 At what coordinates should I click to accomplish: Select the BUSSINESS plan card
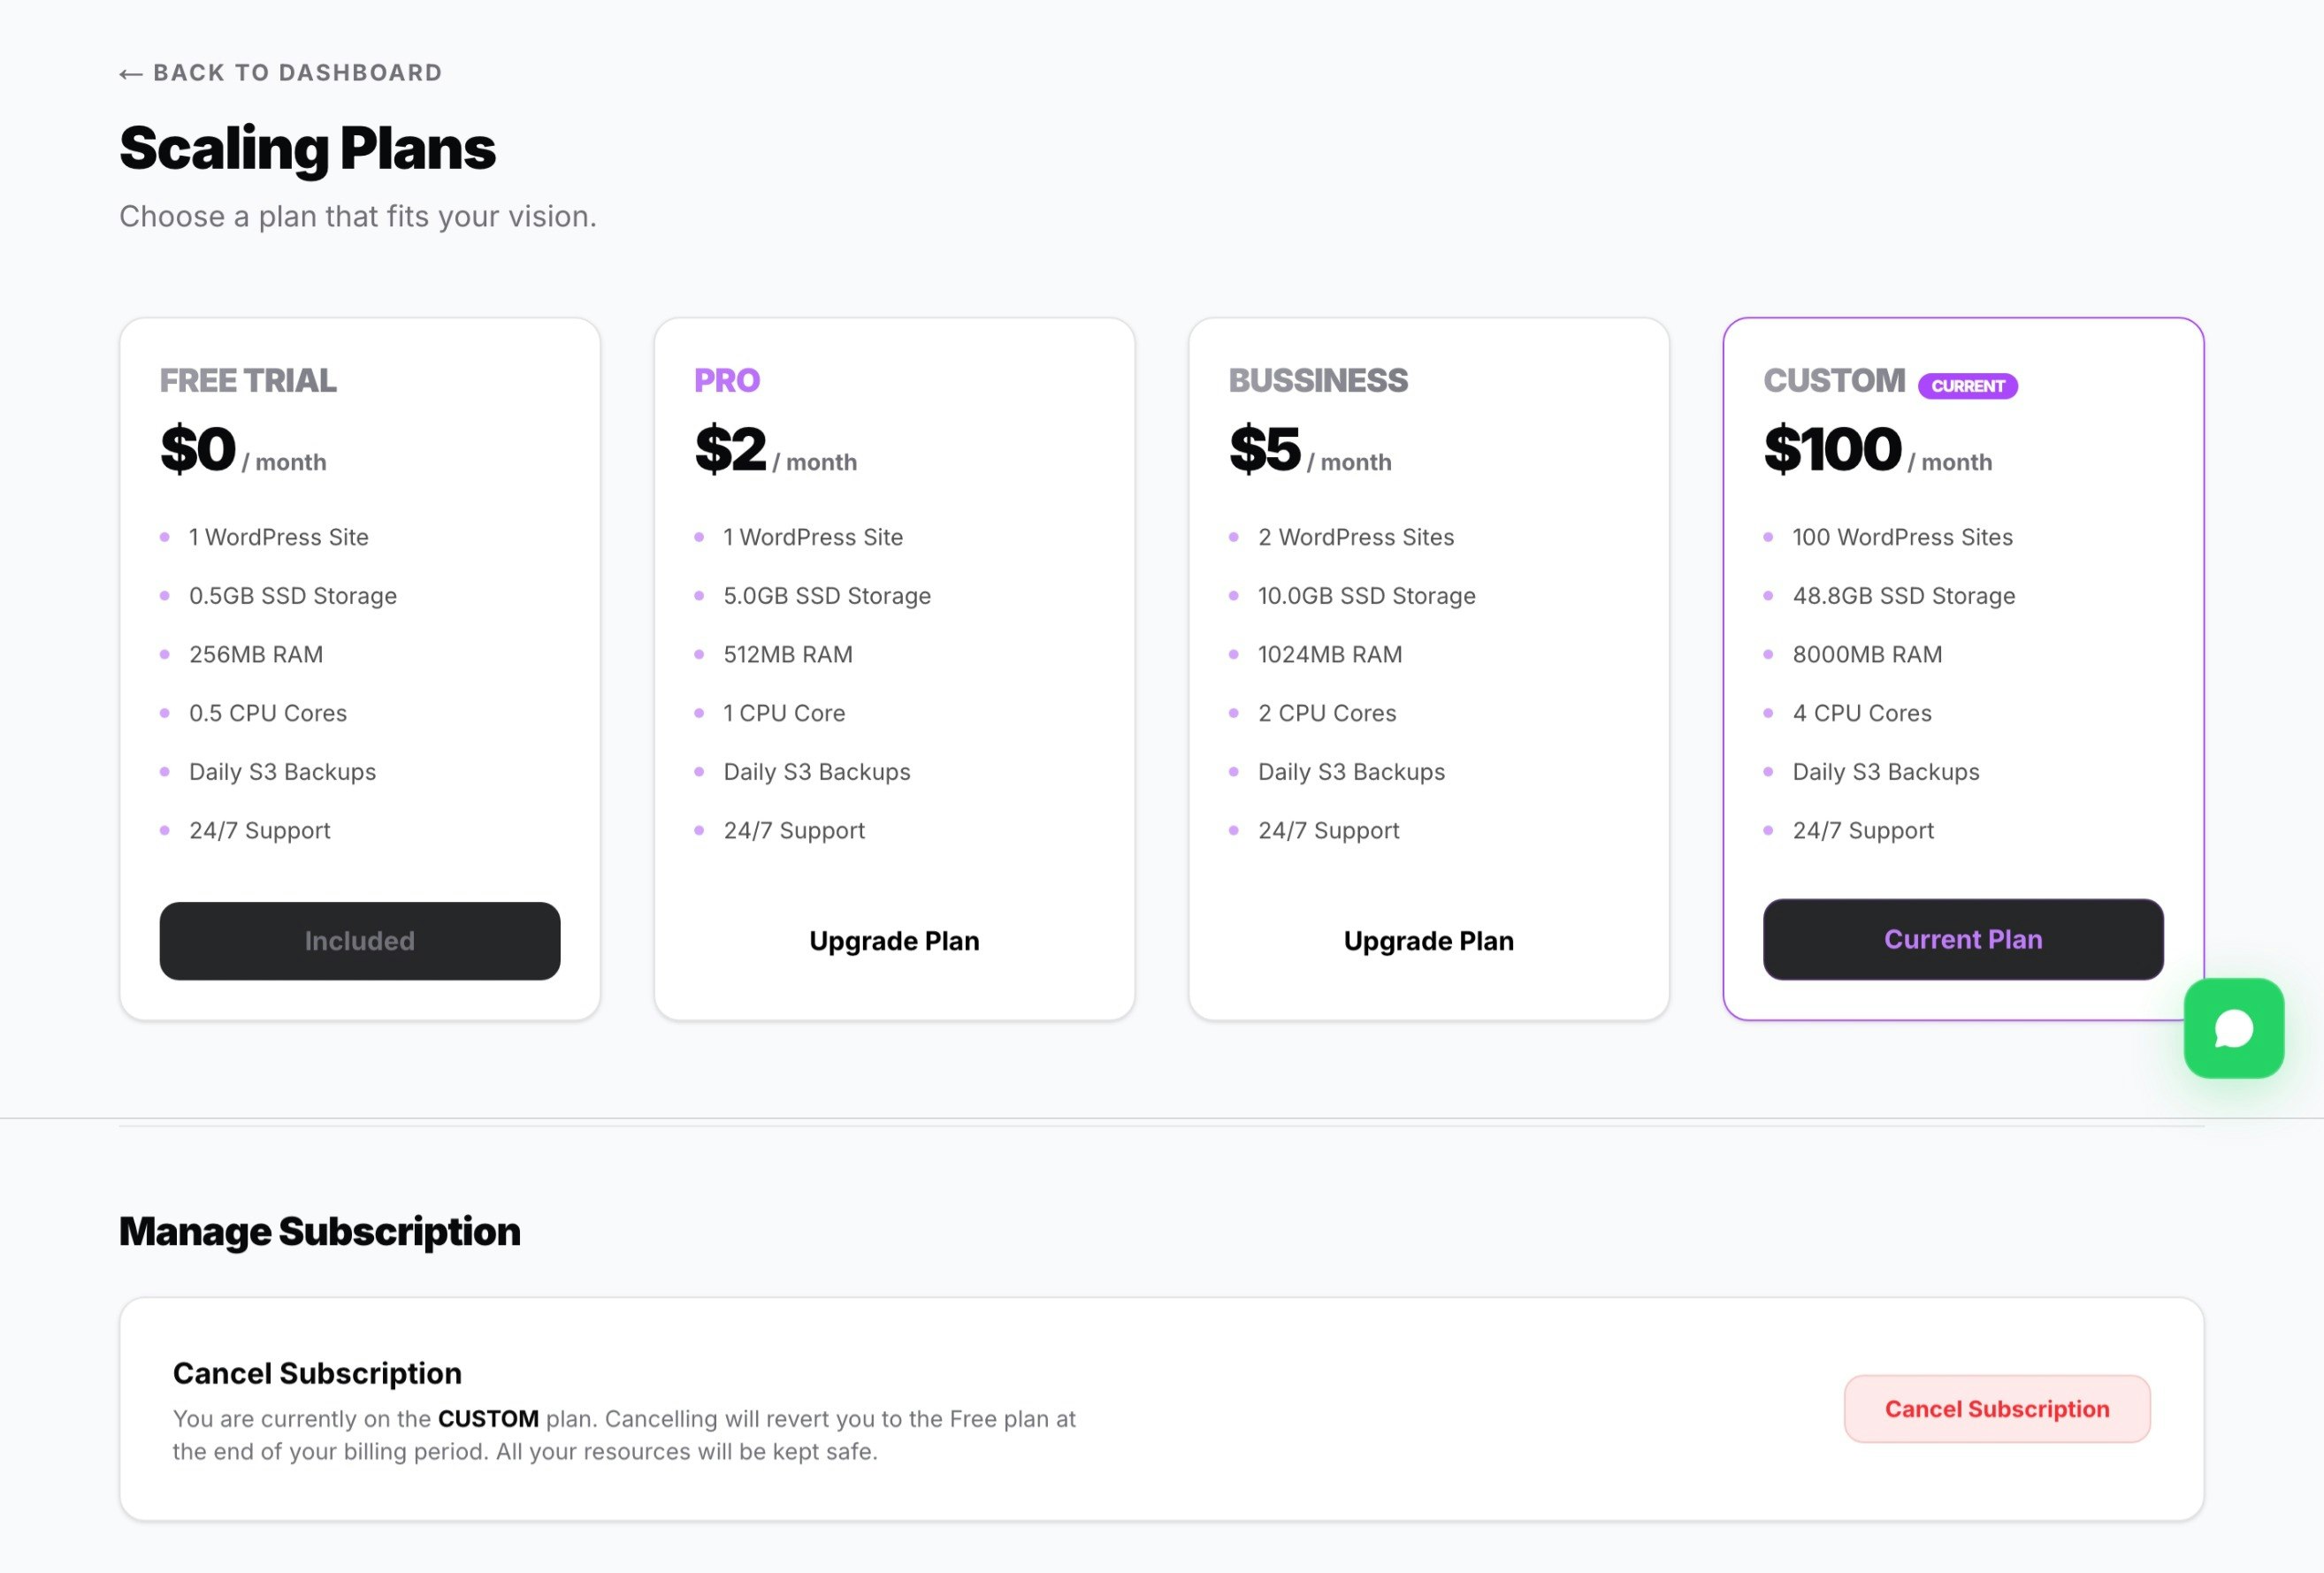[x=1428, y=668]
